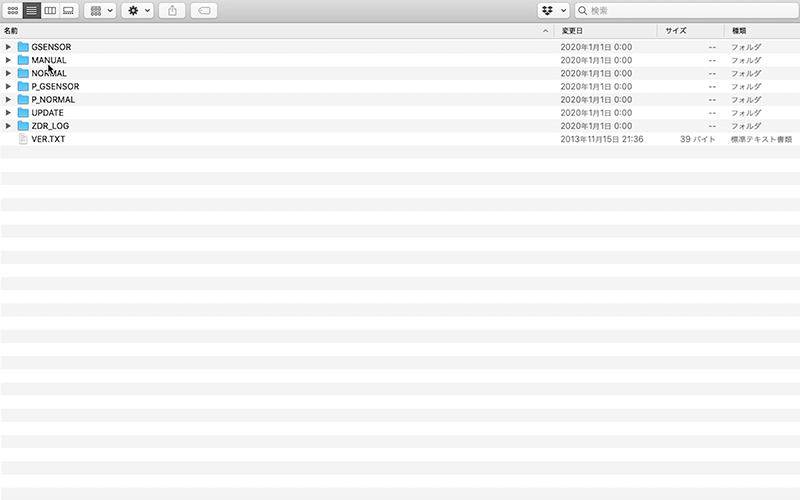Select list view mode button

pos(31,10)
